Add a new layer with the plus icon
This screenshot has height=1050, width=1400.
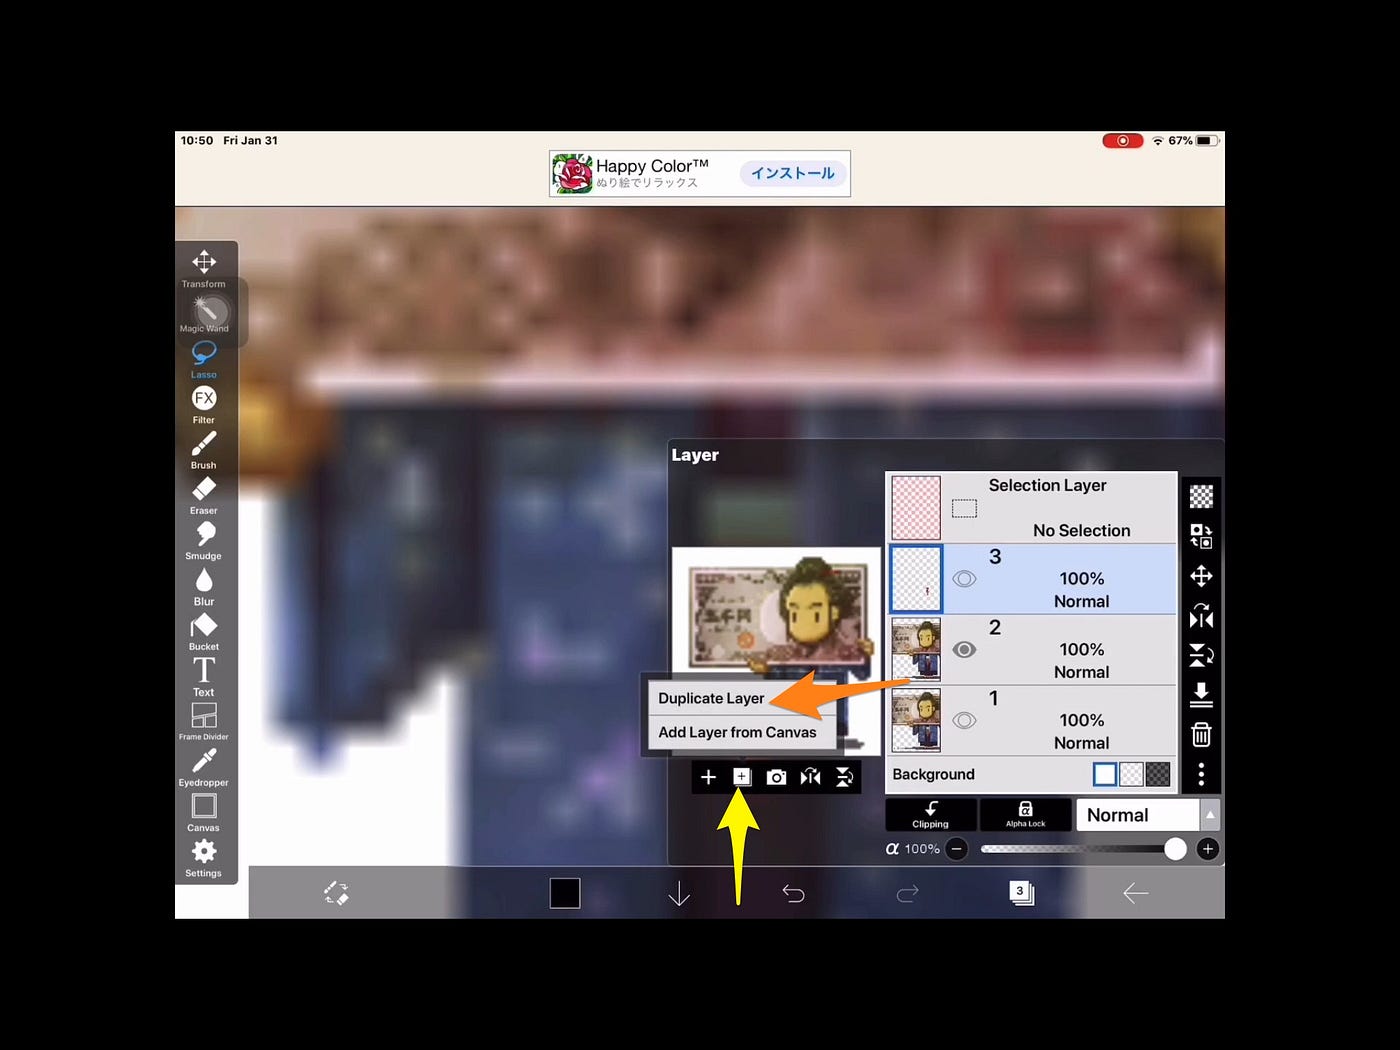click(708, 777)
